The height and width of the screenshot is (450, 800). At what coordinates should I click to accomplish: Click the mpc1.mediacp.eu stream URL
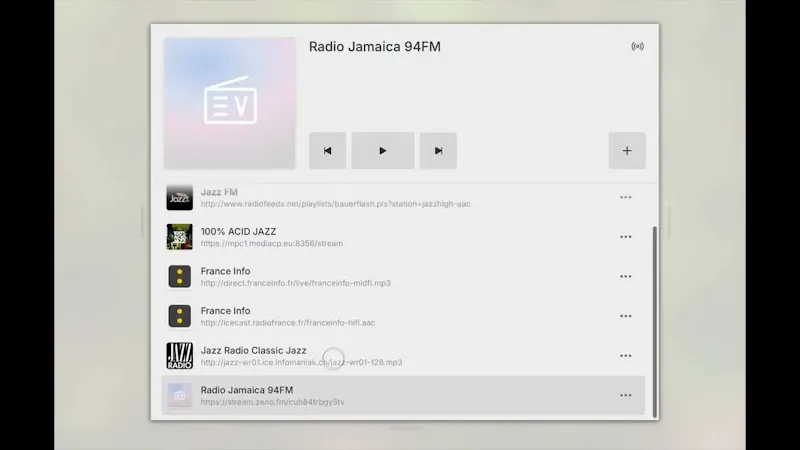pyautogui.click(x=271, y=243)
